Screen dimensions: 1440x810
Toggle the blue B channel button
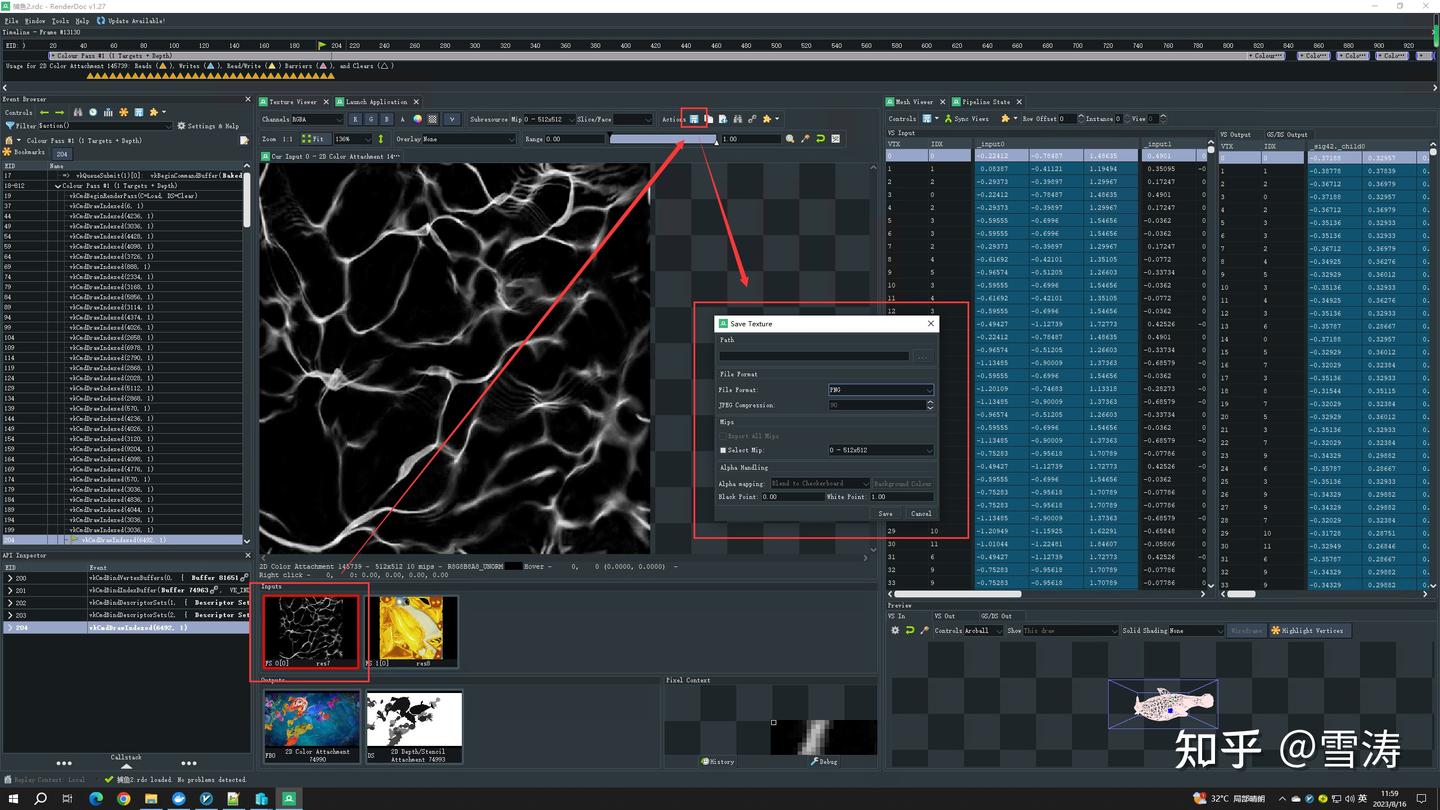click(x=387, y=119)
